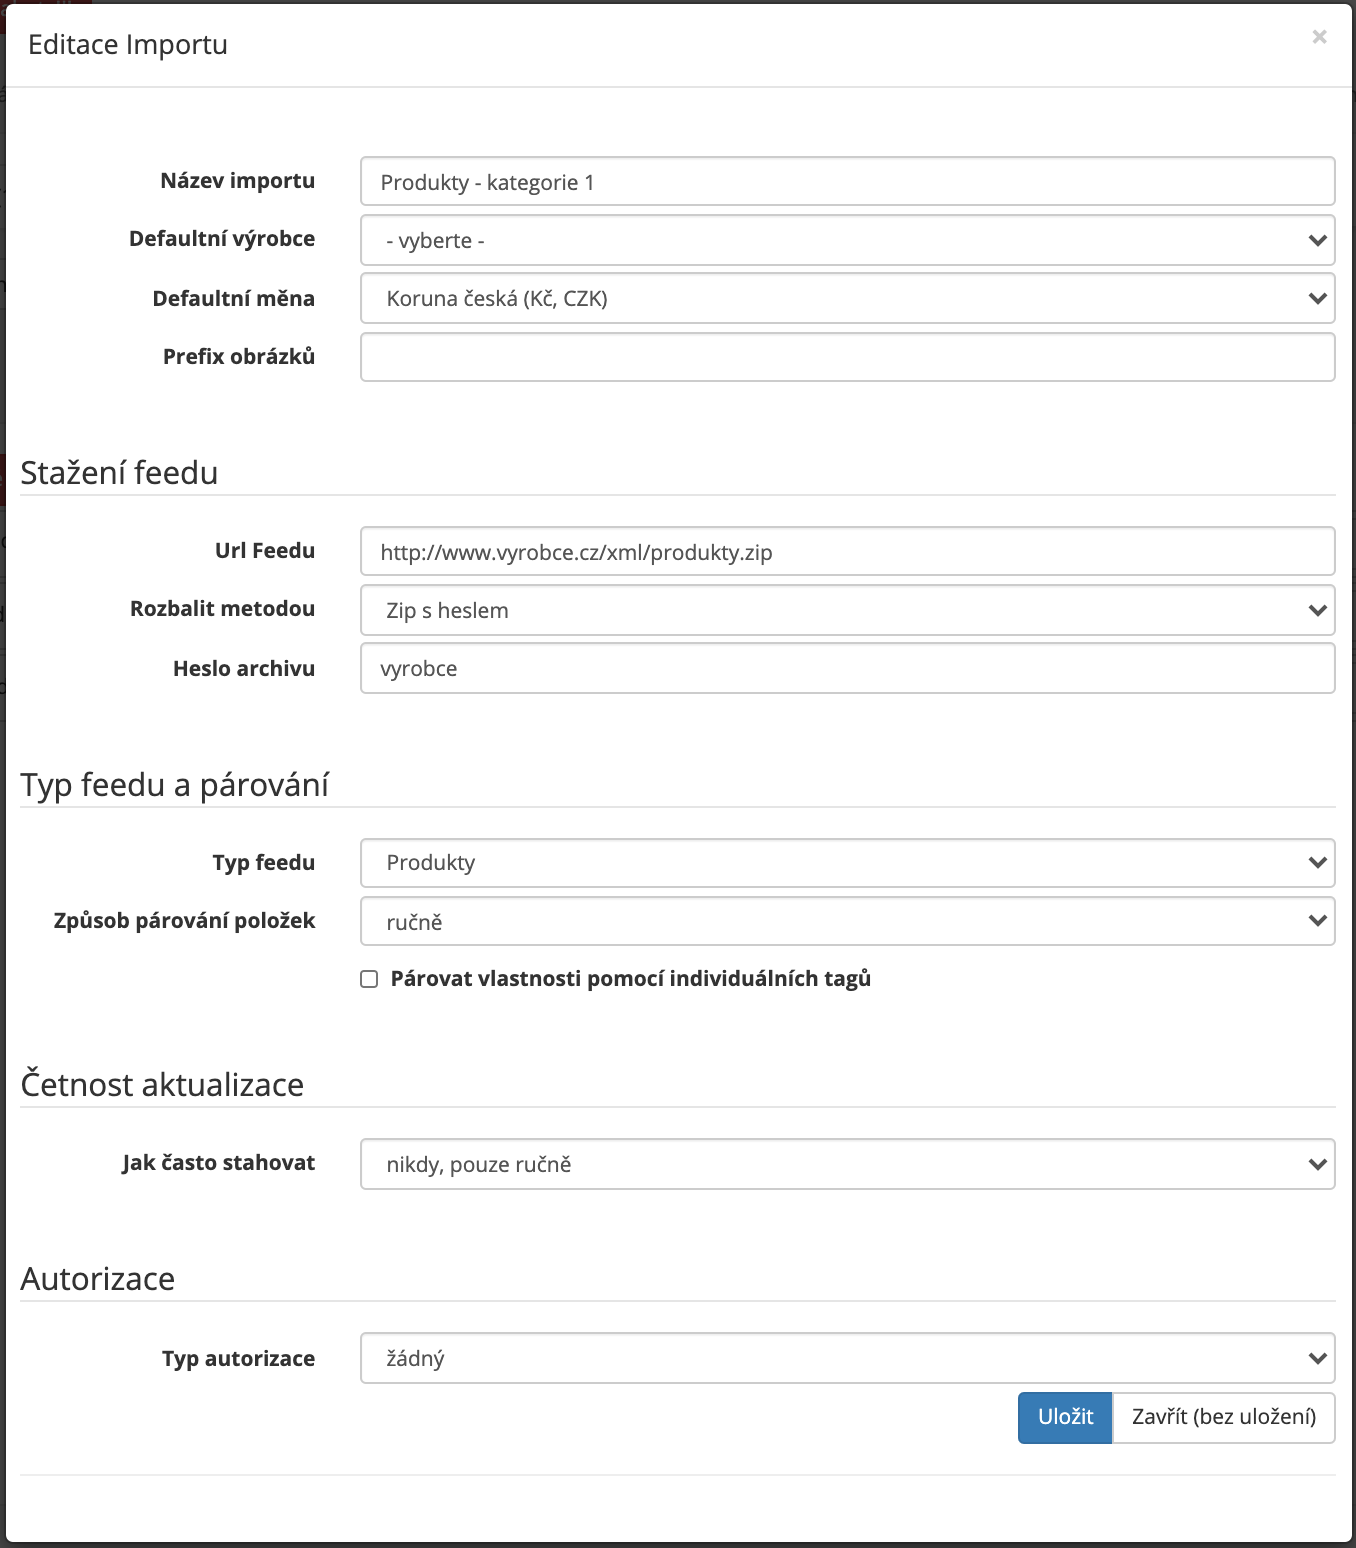
Task: Open Způsob párování položek dropdown
Action: pyautogui.click(x=847, y=921)
